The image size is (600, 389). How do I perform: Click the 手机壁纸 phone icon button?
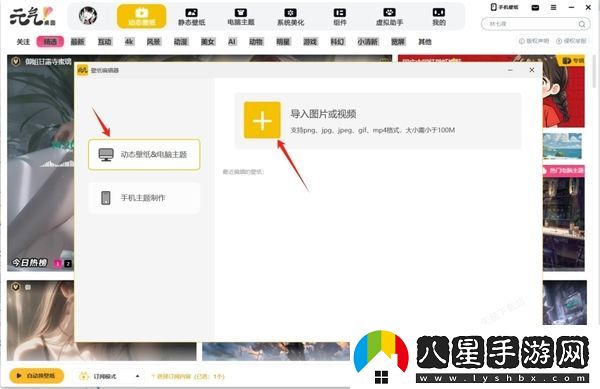pyautogui.click(x=504, y=7)
